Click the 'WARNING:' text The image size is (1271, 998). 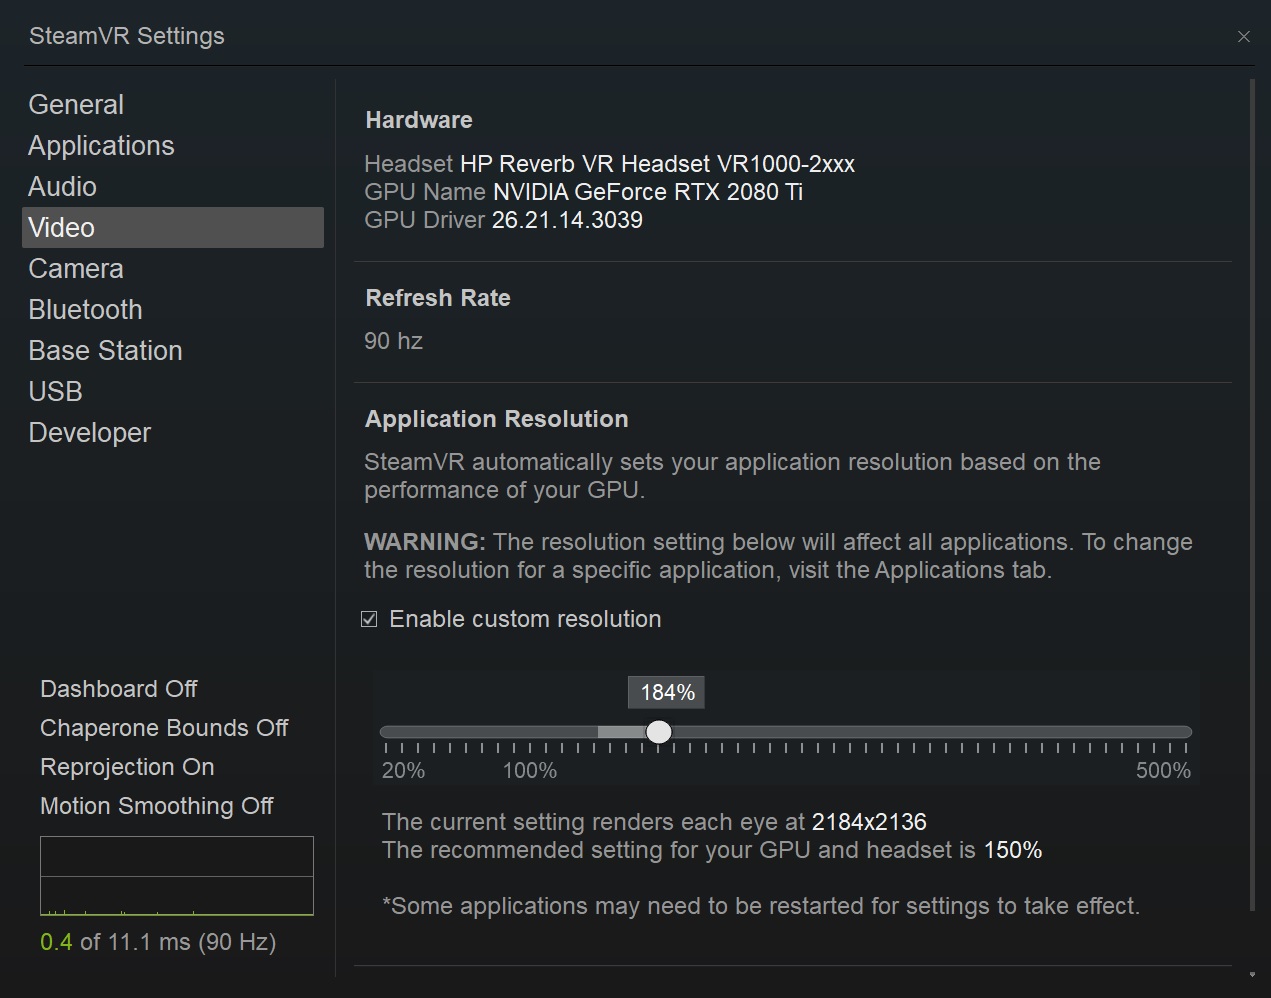pyautogui.click(x=425, y=542)
